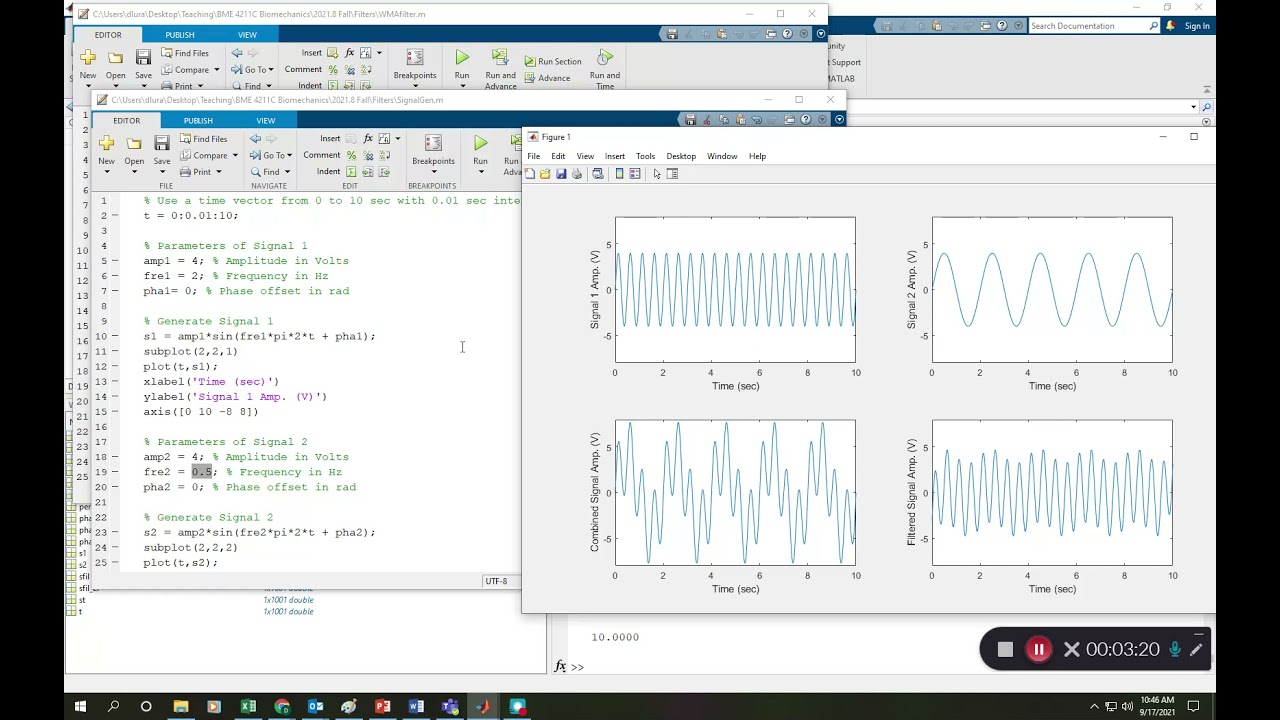Open the Property Inspector icon in Figure 1

[672, 174]
